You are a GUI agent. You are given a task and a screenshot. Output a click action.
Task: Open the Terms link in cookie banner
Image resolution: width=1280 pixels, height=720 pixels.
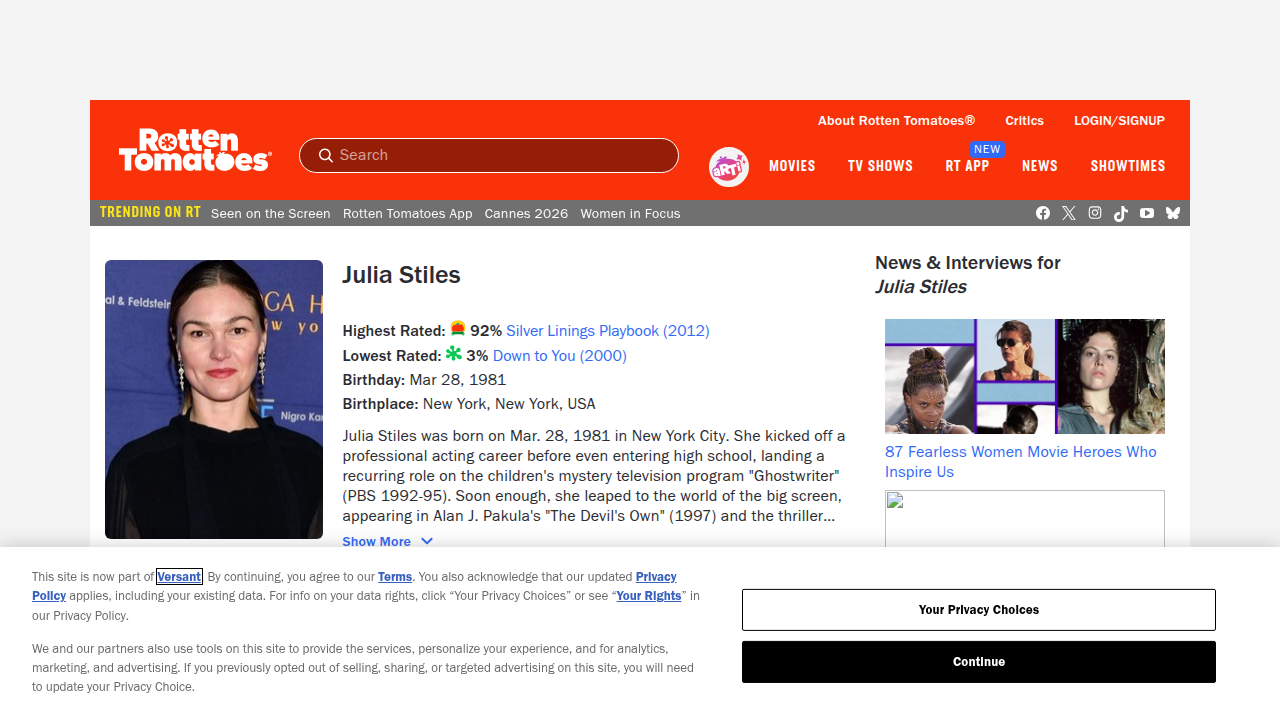395,577
